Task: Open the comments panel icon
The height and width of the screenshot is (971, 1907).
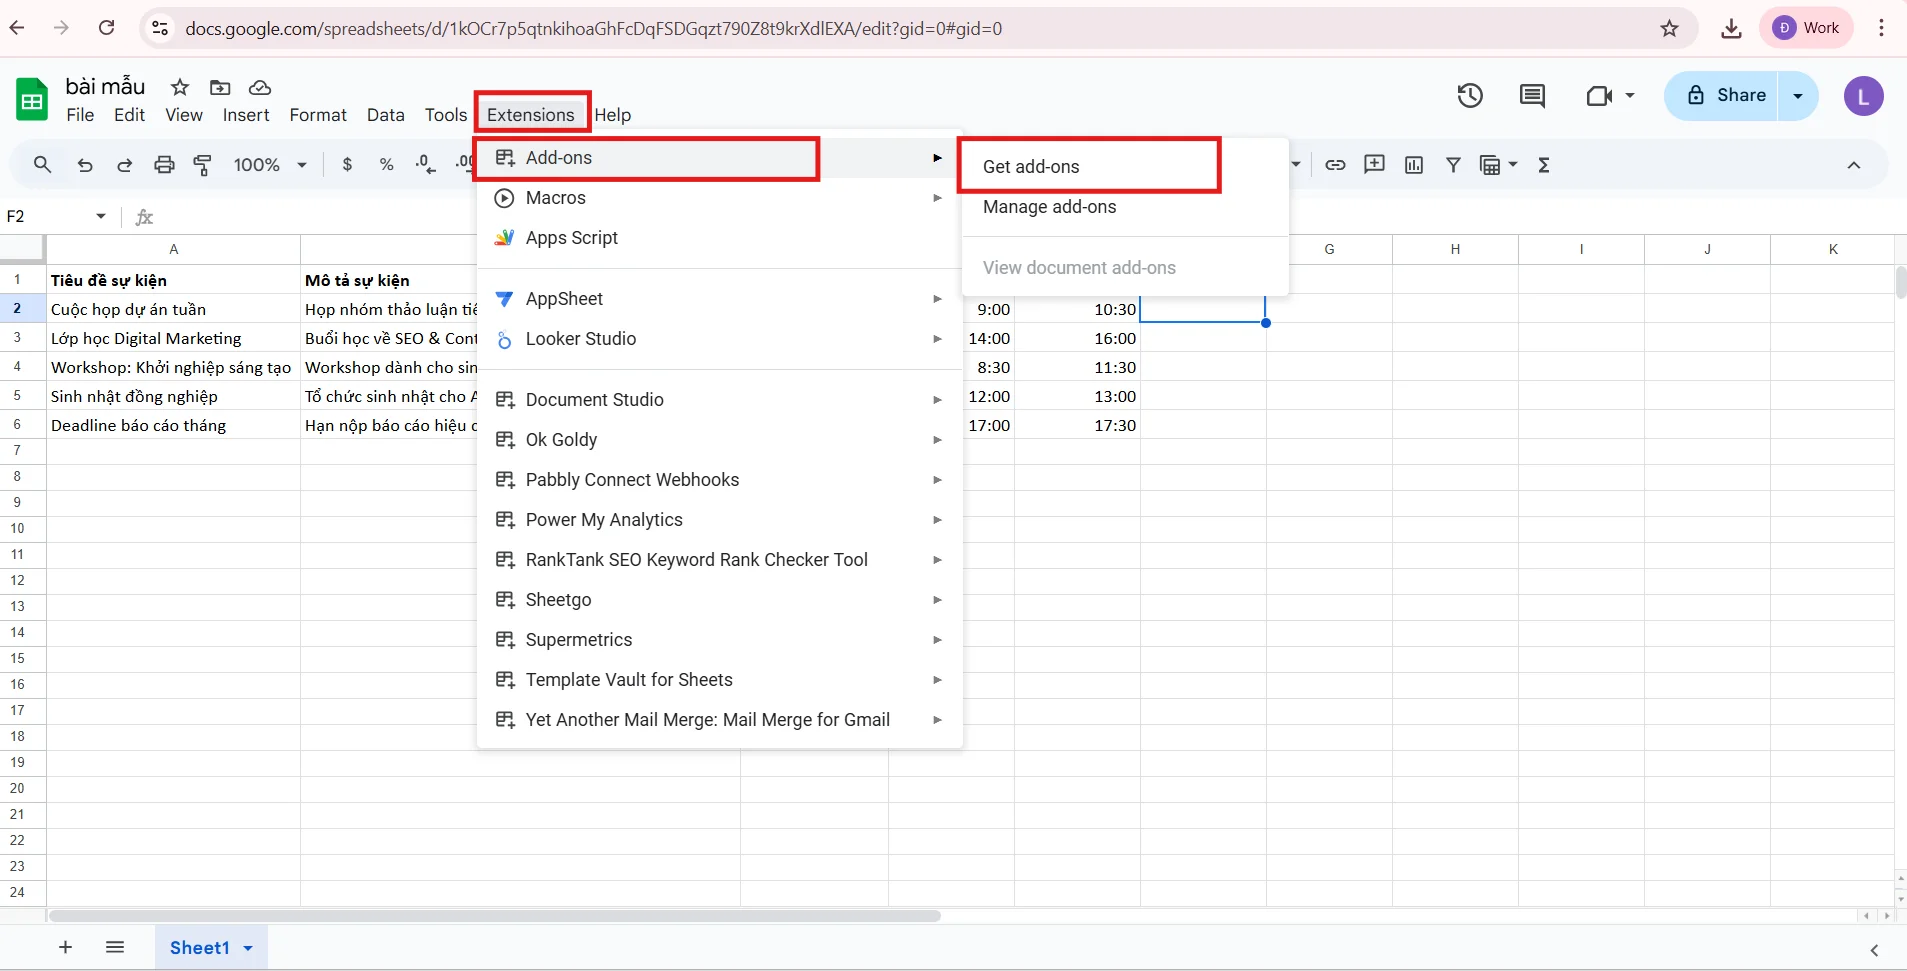Action: (x=1532, y=96)
